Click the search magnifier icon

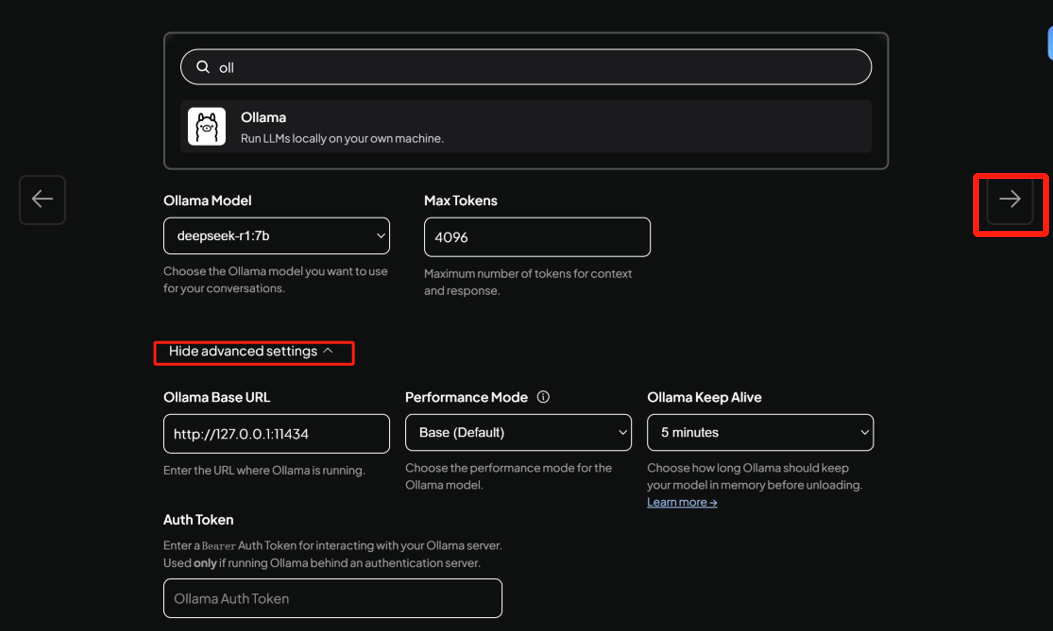(x=203, y=66)
